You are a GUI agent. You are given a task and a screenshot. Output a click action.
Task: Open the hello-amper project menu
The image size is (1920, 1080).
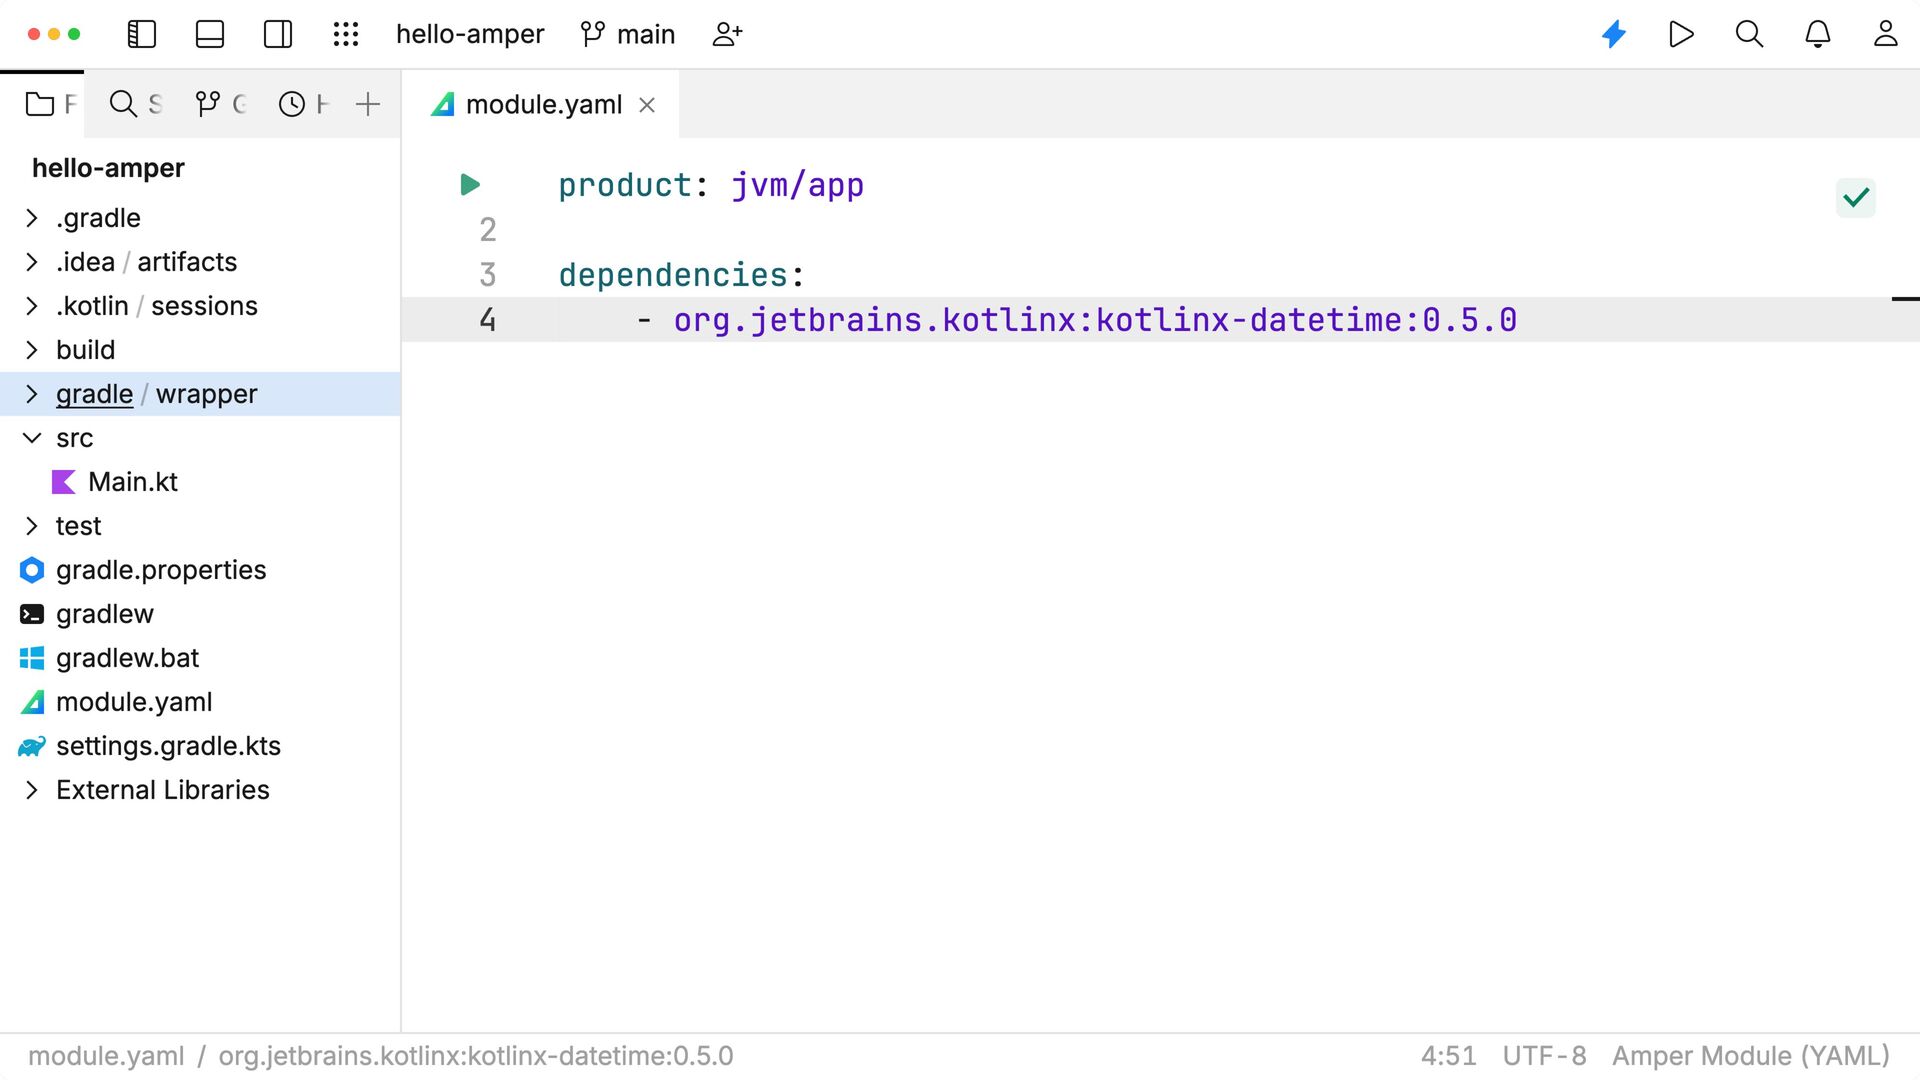pos(470,34)
